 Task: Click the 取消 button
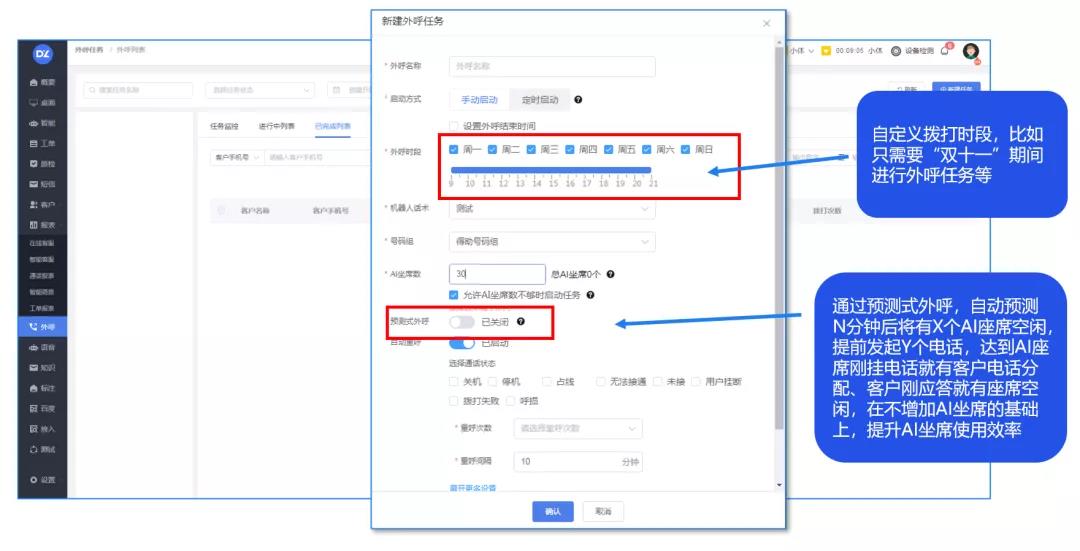(x=603, y=511)
